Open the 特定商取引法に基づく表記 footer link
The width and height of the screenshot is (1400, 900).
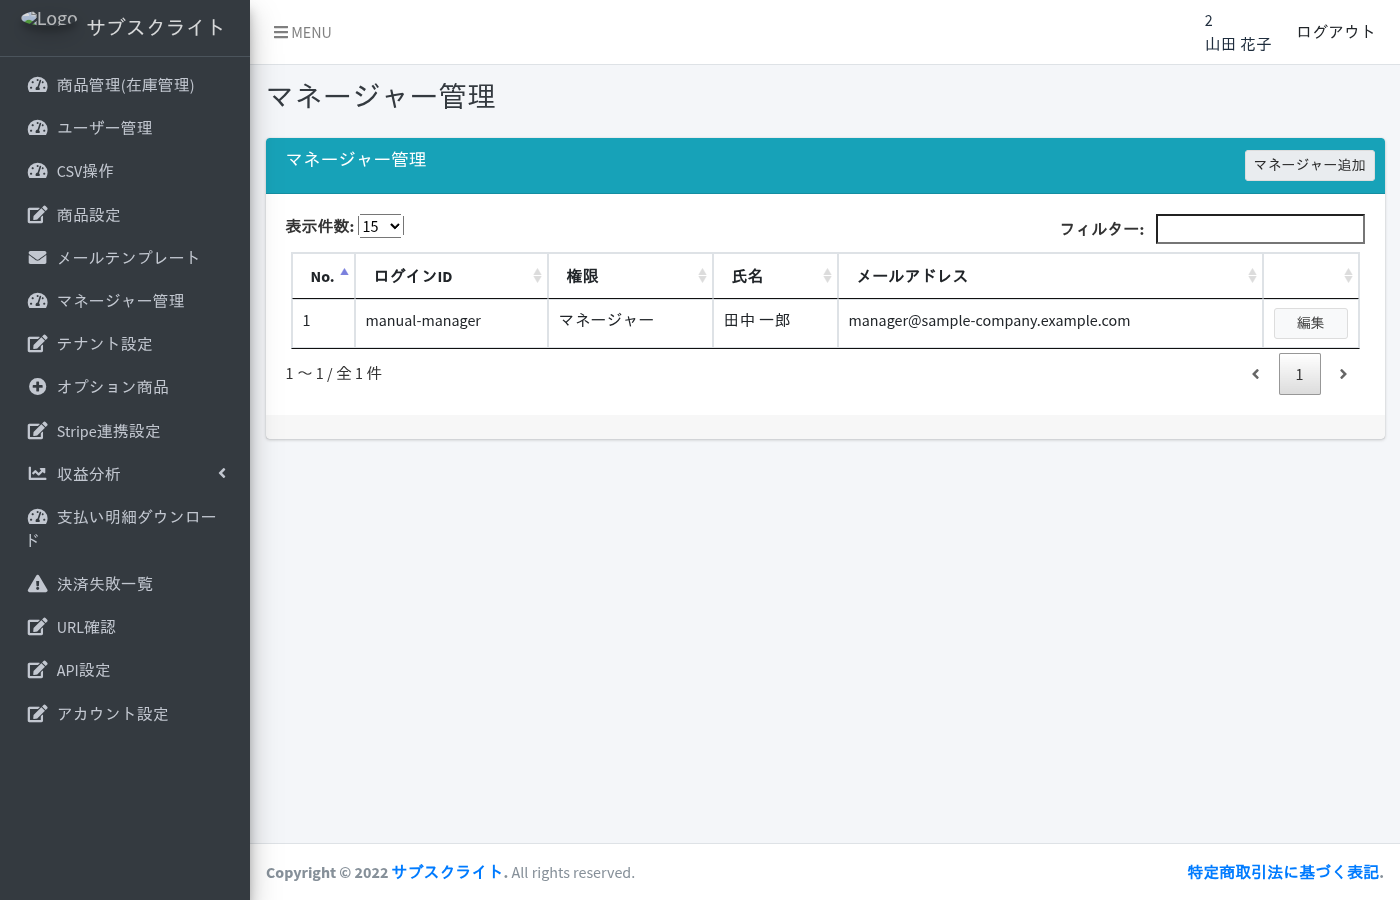[1283, 872]
